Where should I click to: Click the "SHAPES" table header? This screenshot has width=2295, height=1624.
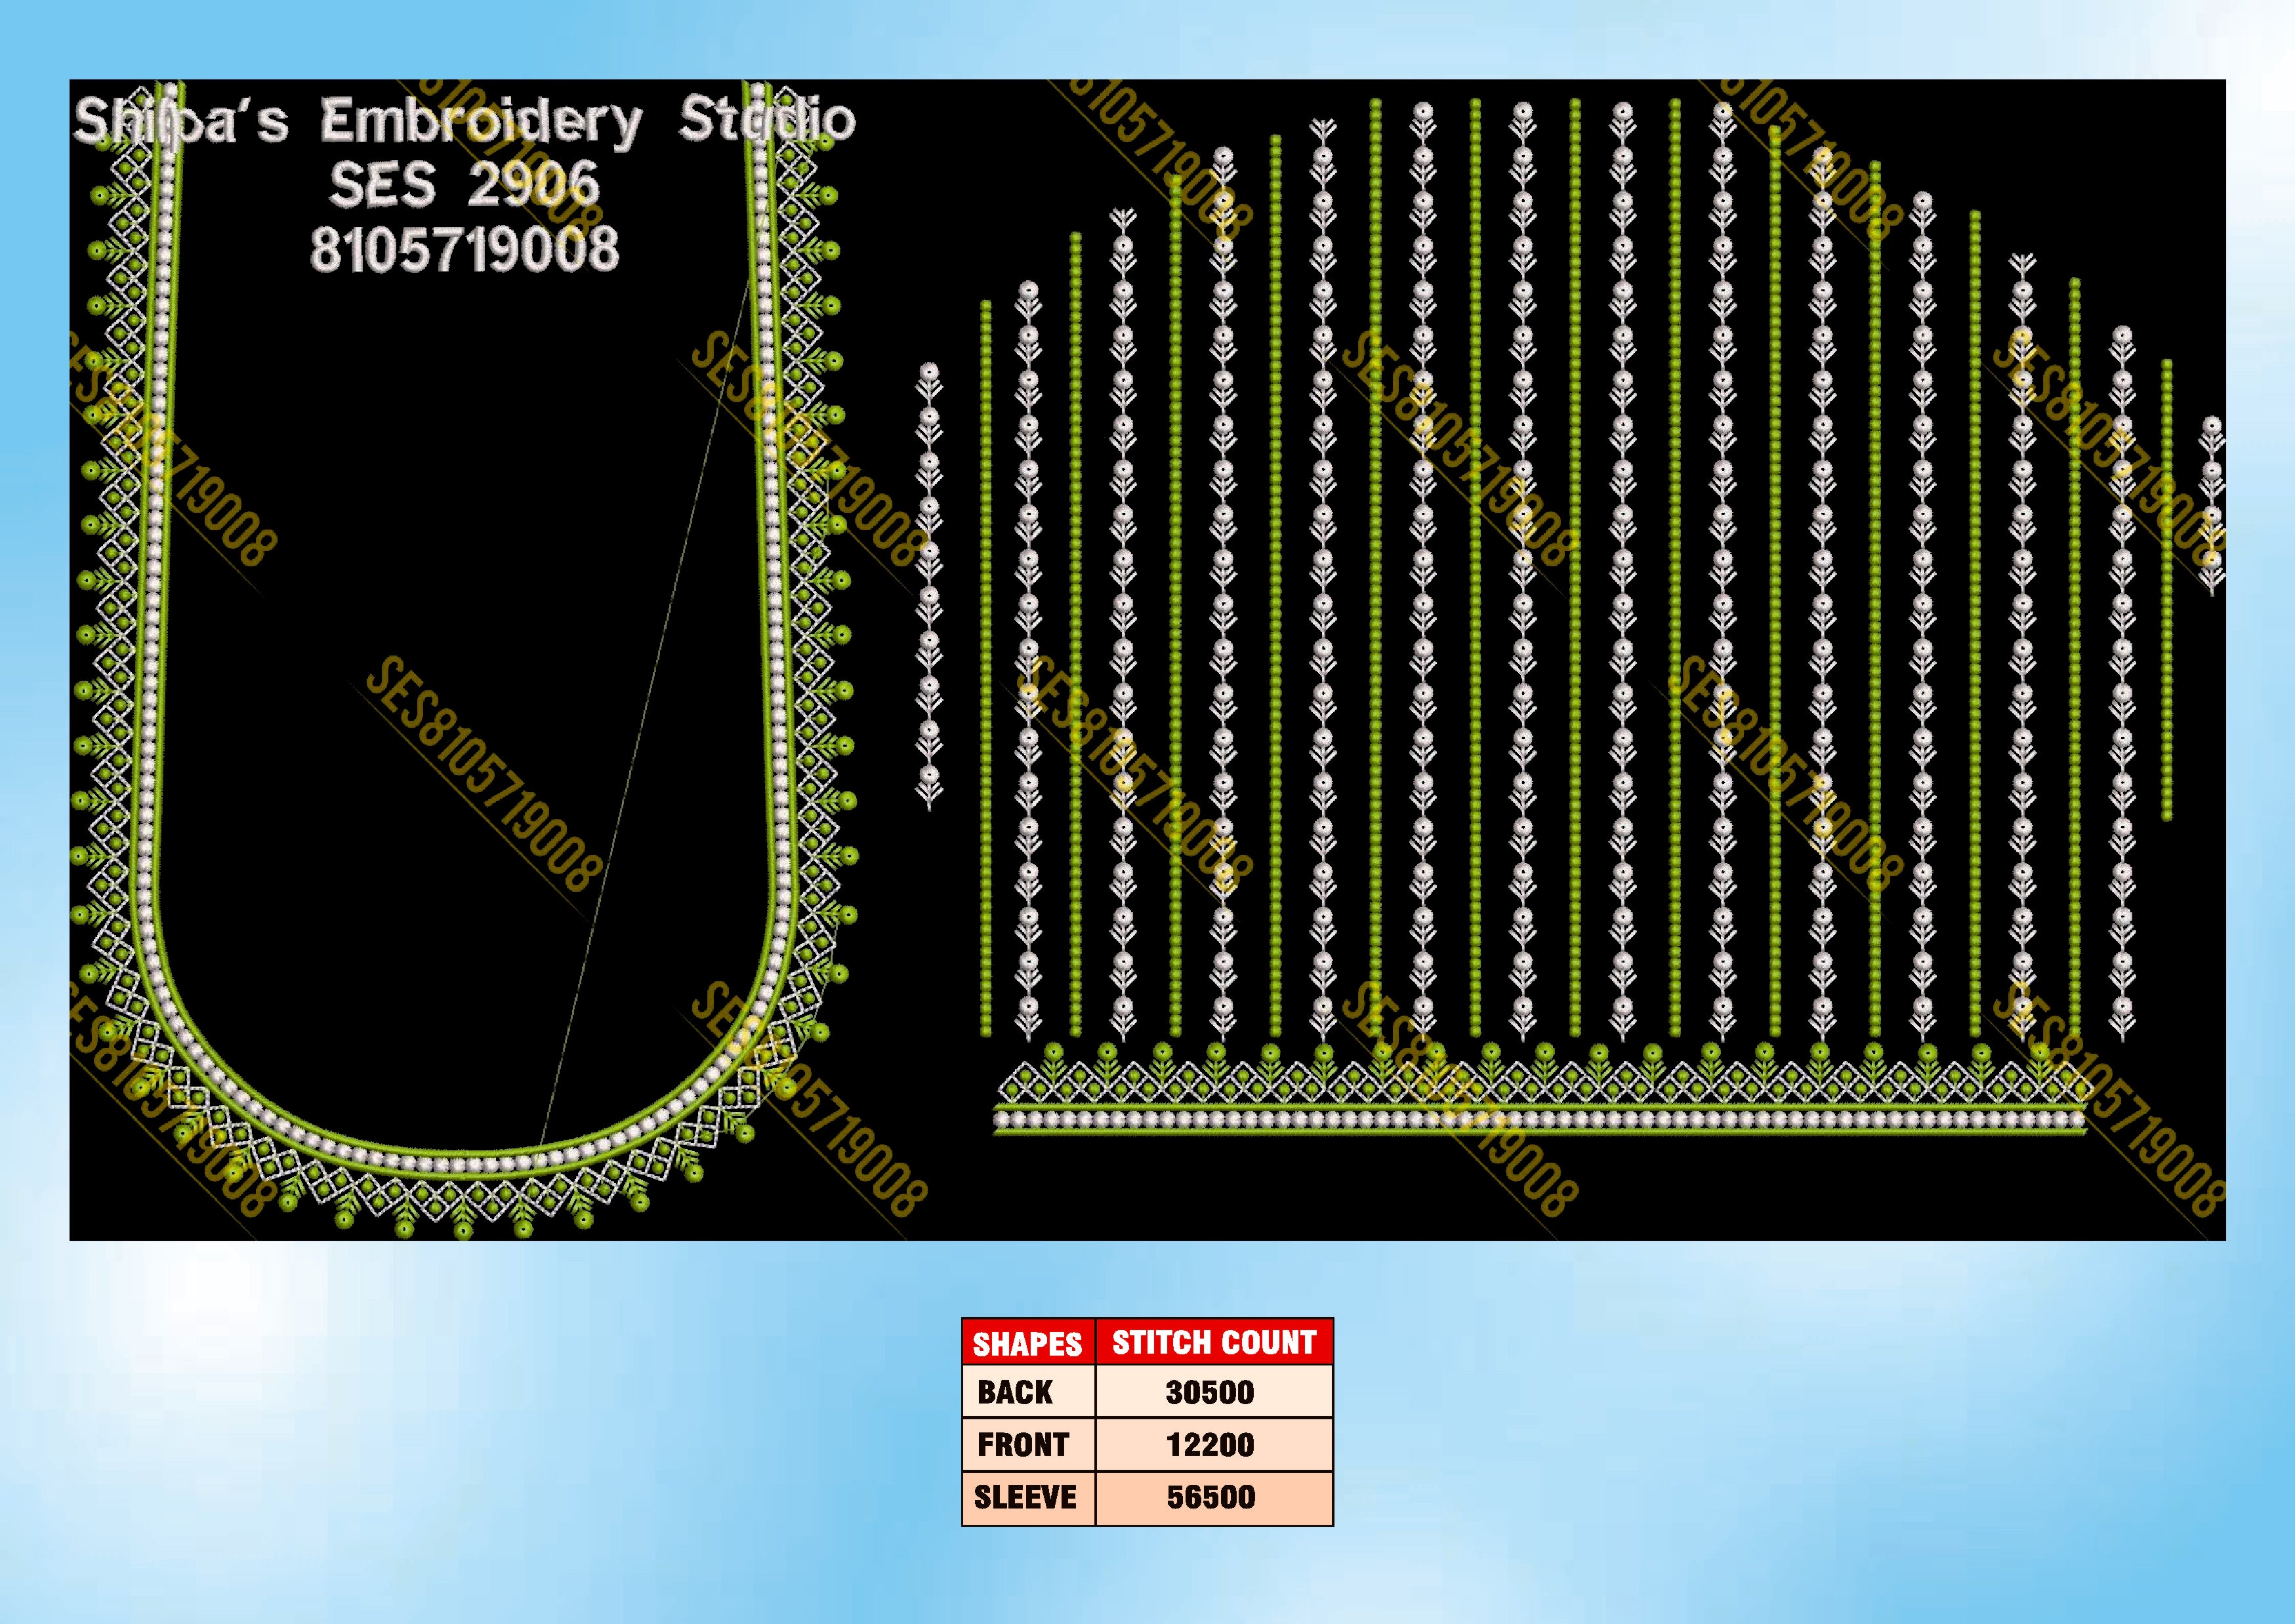[x=1028, y=1343]
